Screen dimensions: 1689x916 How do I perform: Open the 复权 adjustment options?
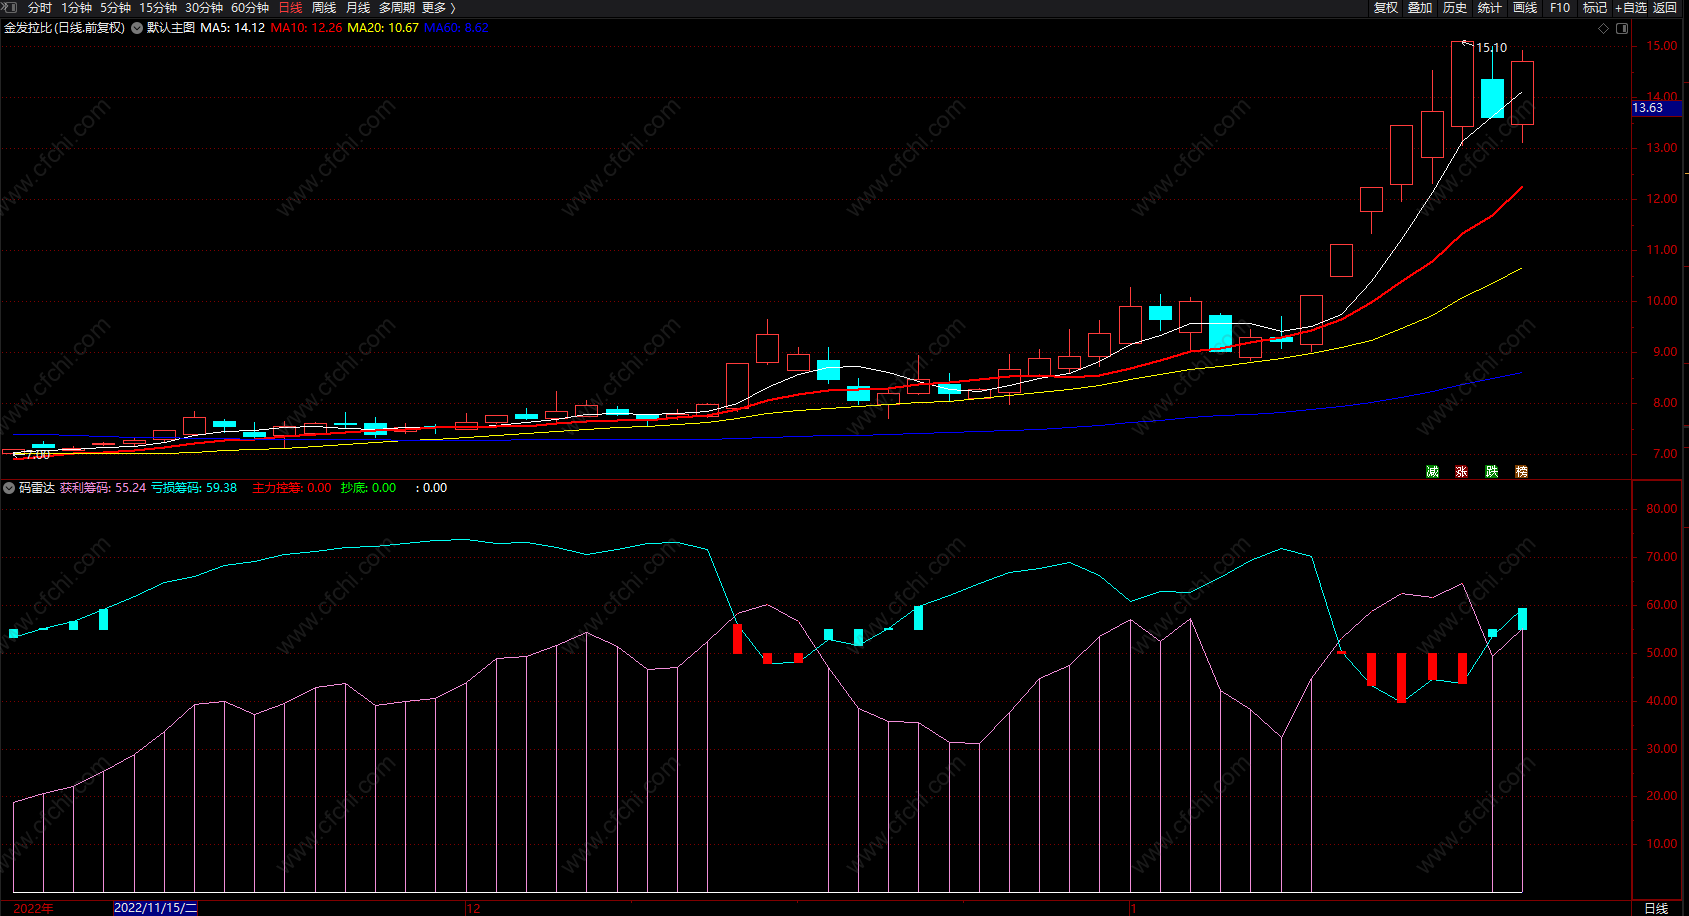coord(1386,8)
